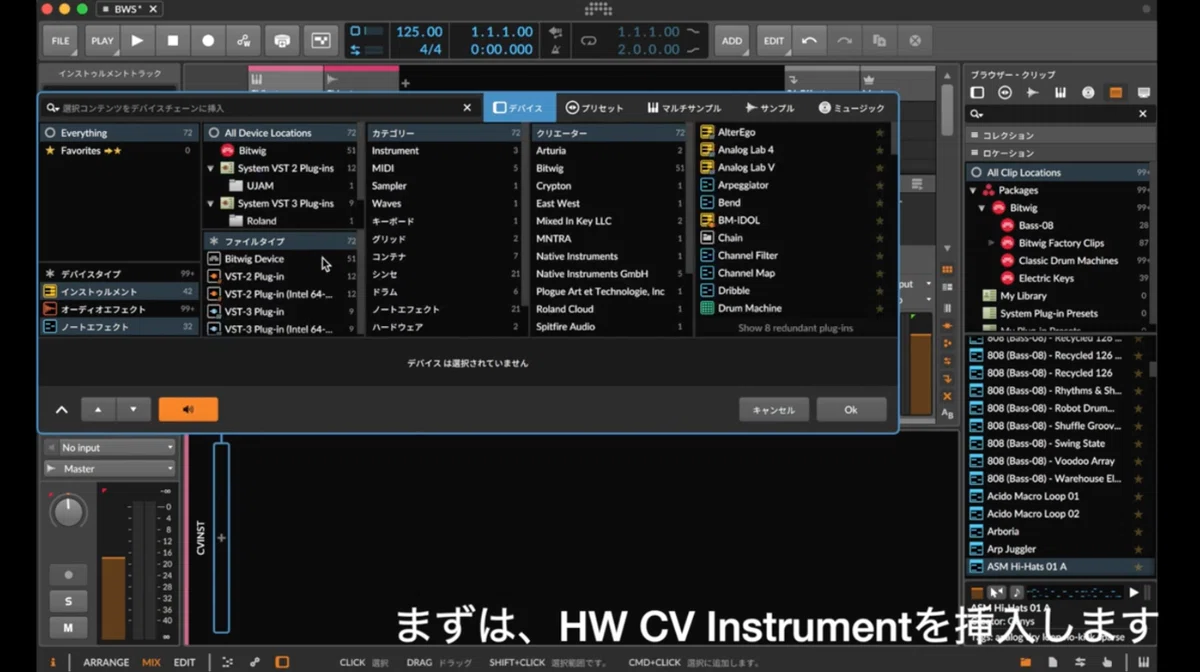Open the PLAY menu
This screenshot has width=1200, height=672.
(102, 41)
